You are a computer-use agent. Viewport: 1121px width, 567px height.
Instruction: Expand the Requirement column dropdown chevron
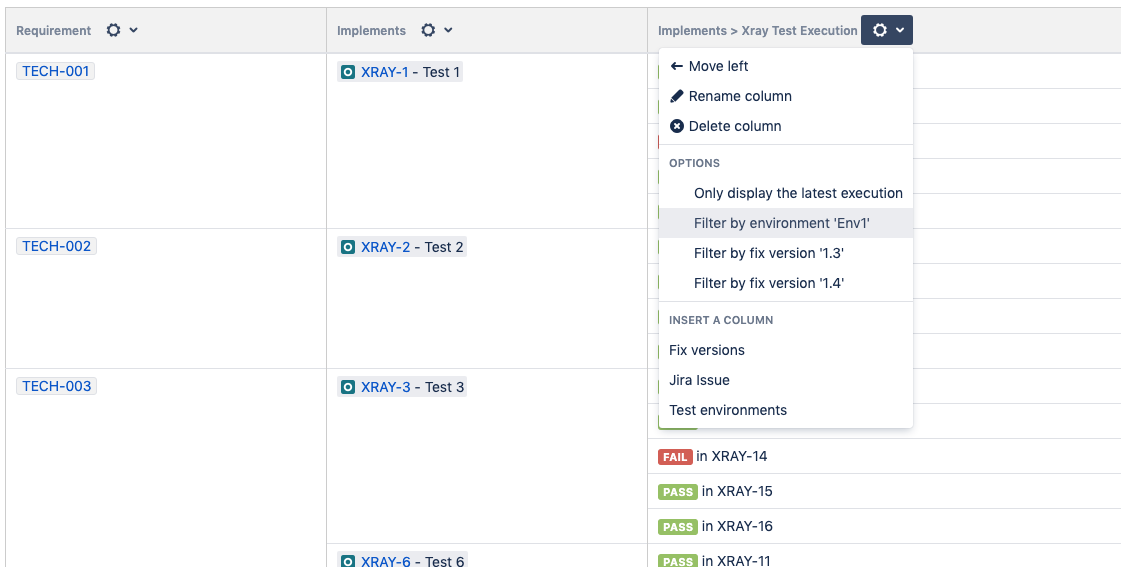(x=134, y=31)
